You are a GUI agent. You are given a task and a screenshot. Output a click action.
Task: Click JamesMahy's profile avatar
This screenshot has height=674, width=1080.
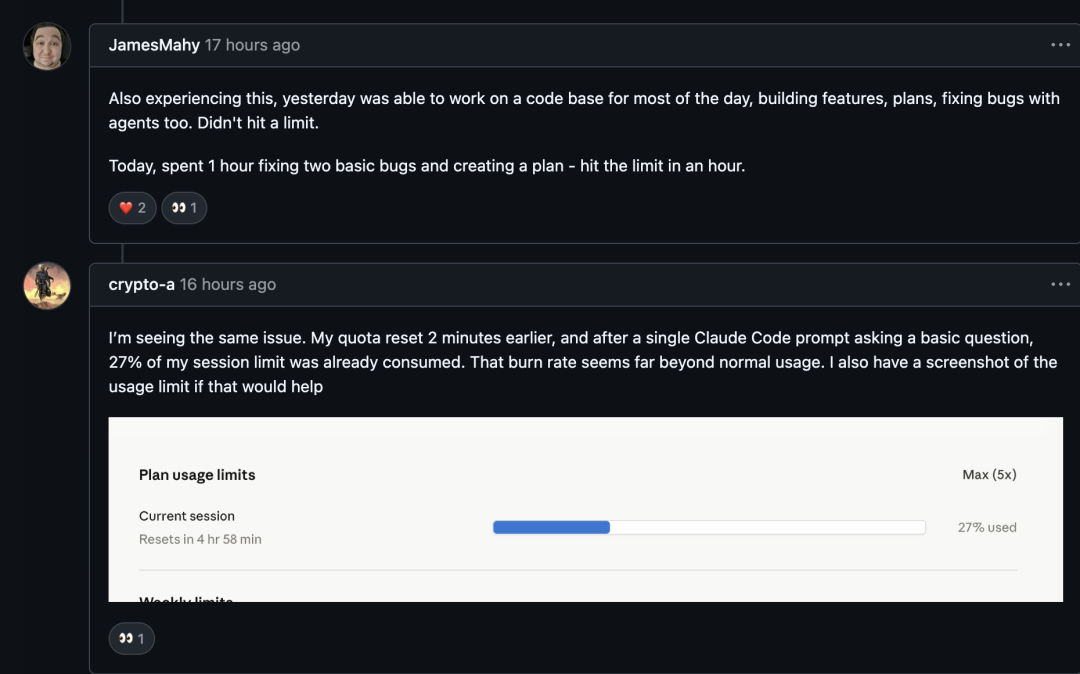click(47, 46)
